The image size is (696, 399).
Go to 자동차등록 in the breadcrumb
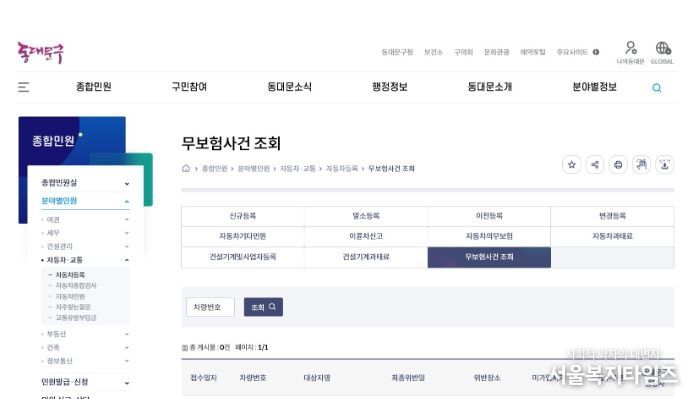[342, 169]
